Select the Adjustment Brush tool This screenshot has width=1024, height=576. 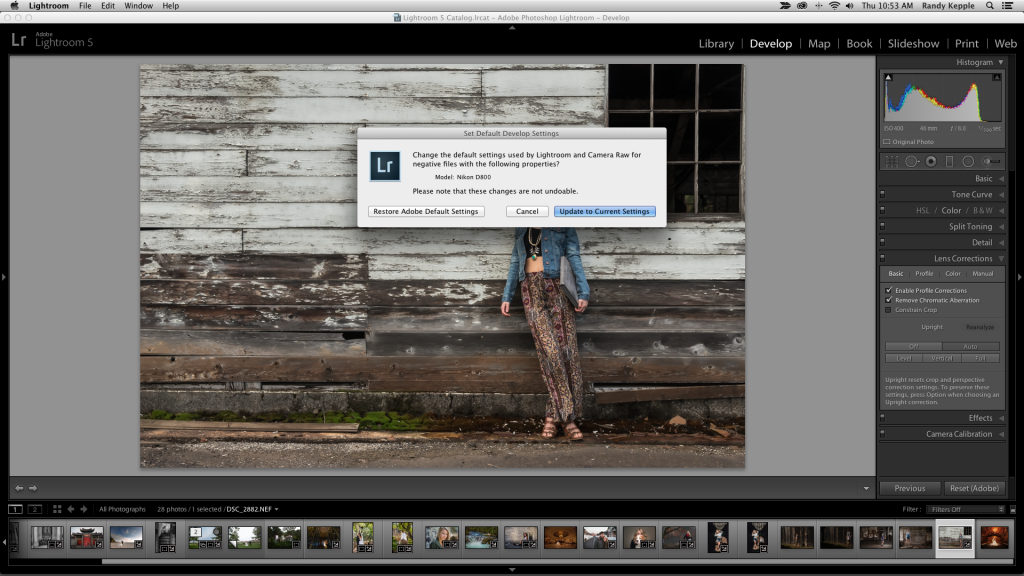click(x=991, y=161)
